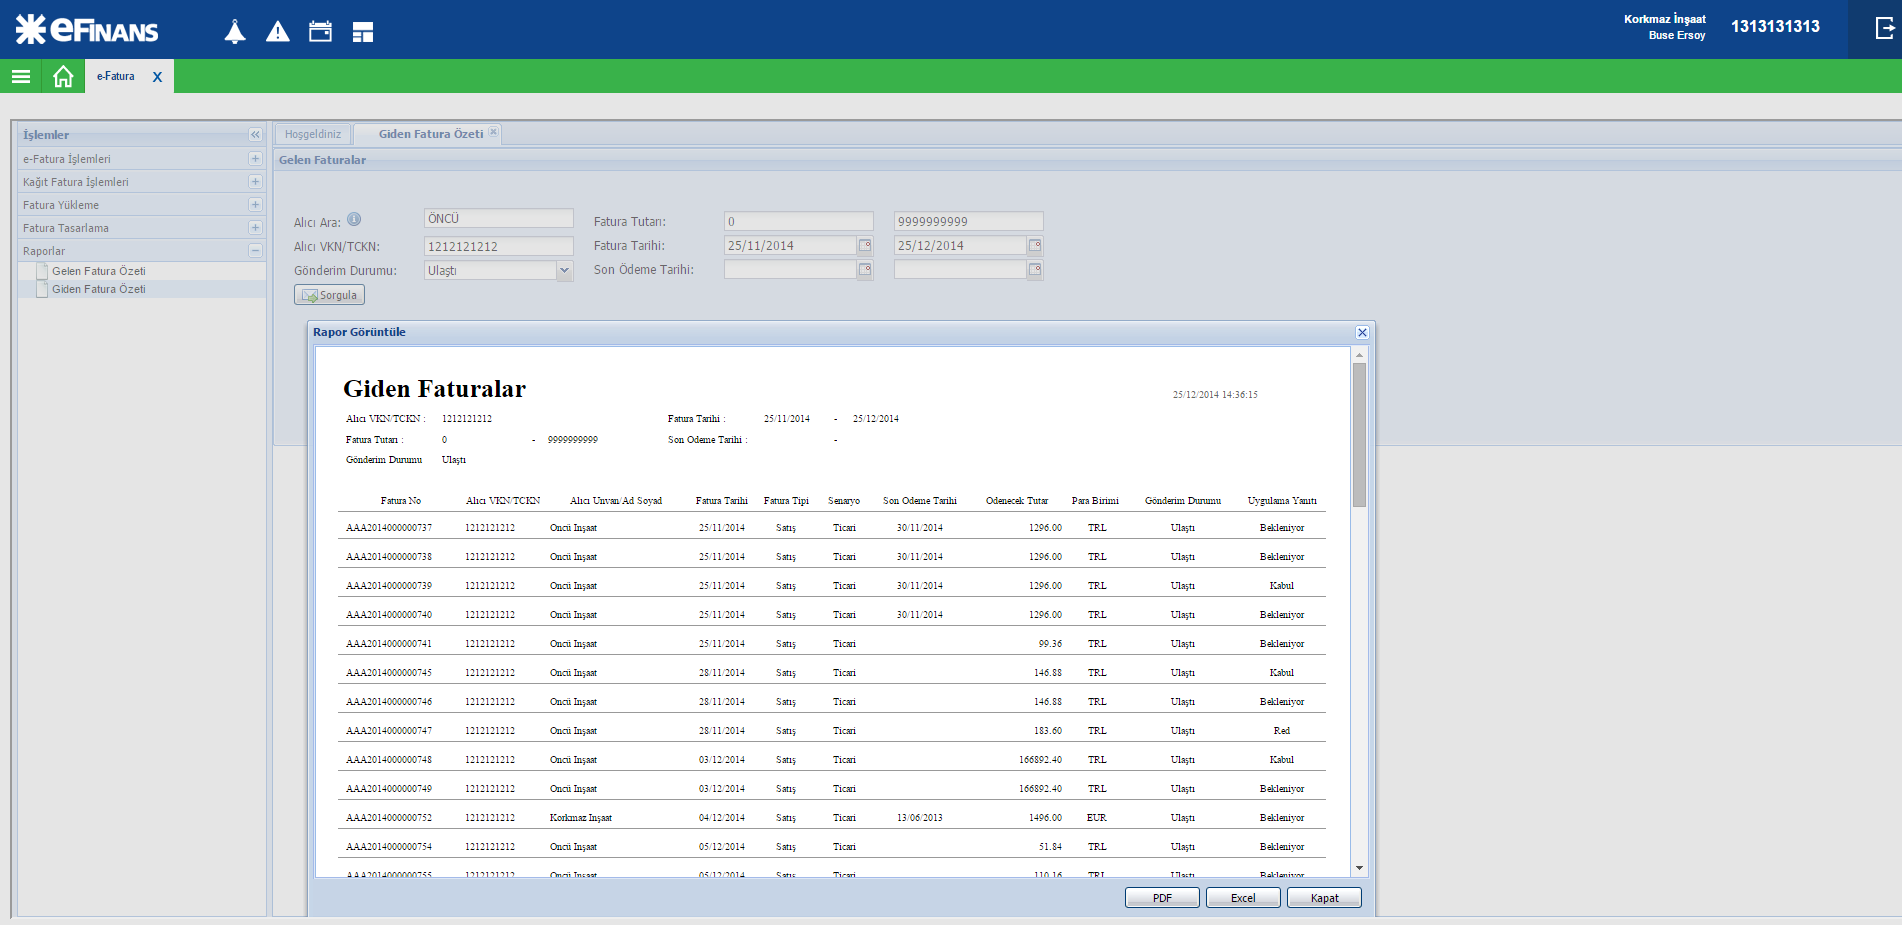Viewport: 1902px width, 925px height.
Task: Log out using the exit icon
Action: click(1884, 28)
